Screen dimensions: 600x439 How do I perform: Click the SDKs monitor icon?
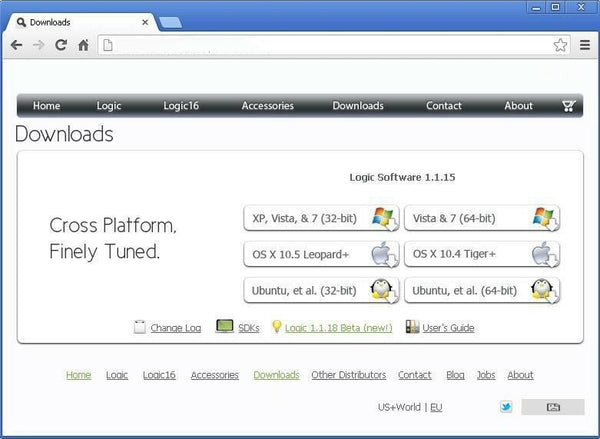coord(225,326)
